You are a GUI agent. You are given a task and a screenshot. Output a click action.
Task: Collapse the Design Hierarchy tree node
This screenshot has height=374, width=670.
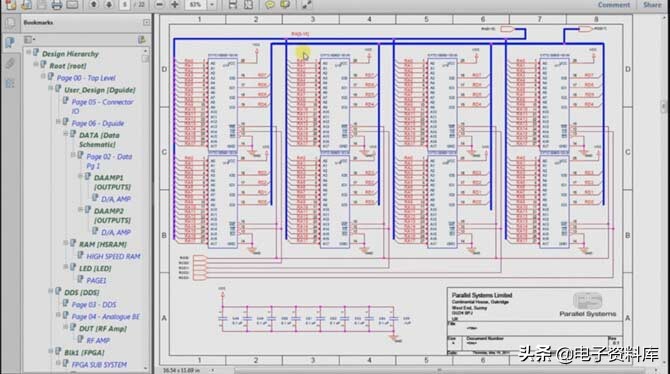pos(29,52)
